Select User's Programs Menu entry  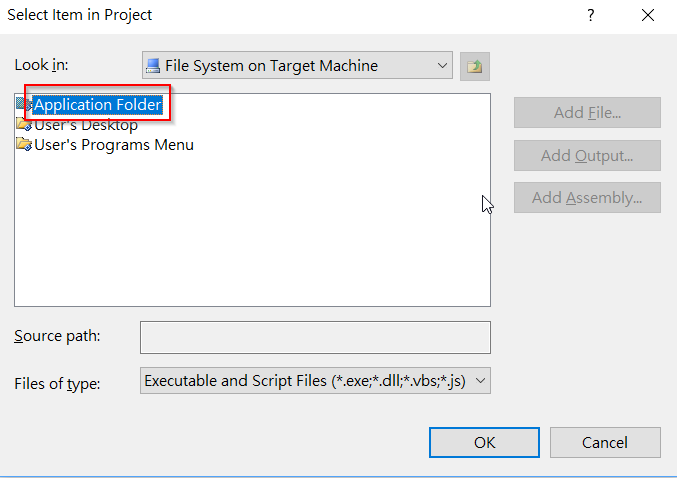tap(114, 145)
